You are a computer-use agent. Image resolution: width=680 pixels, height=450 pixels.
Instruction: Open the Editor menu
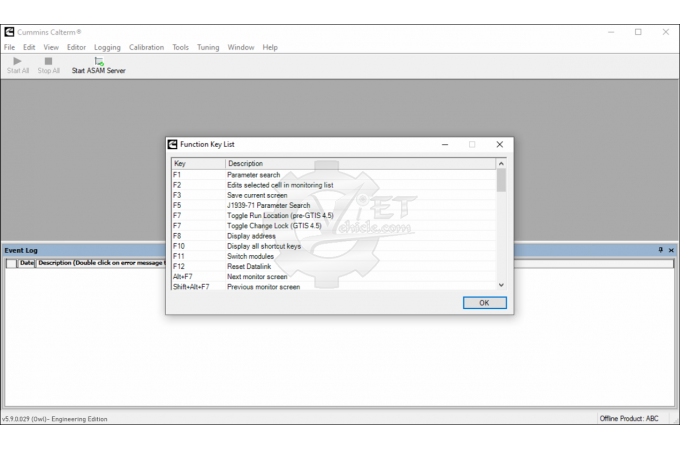76,47
